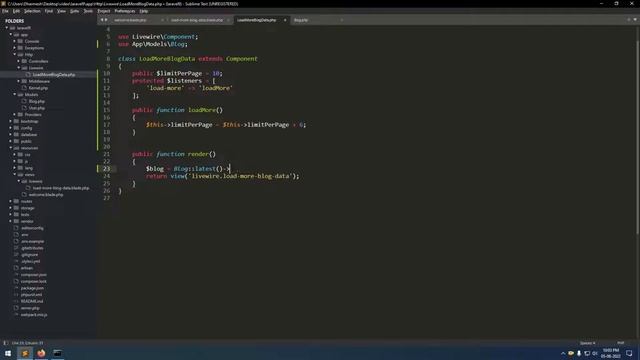Open the Tools menu
The width and height of the screenshot is (640, 360).
[88, 11]
